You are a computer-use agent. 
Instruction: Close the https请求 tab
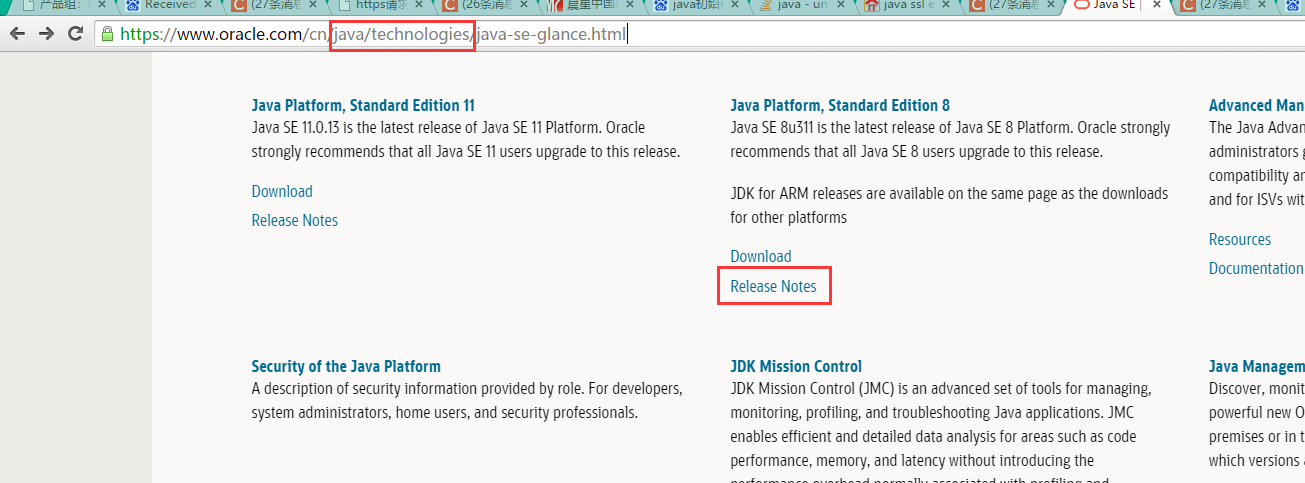(418, 5)
